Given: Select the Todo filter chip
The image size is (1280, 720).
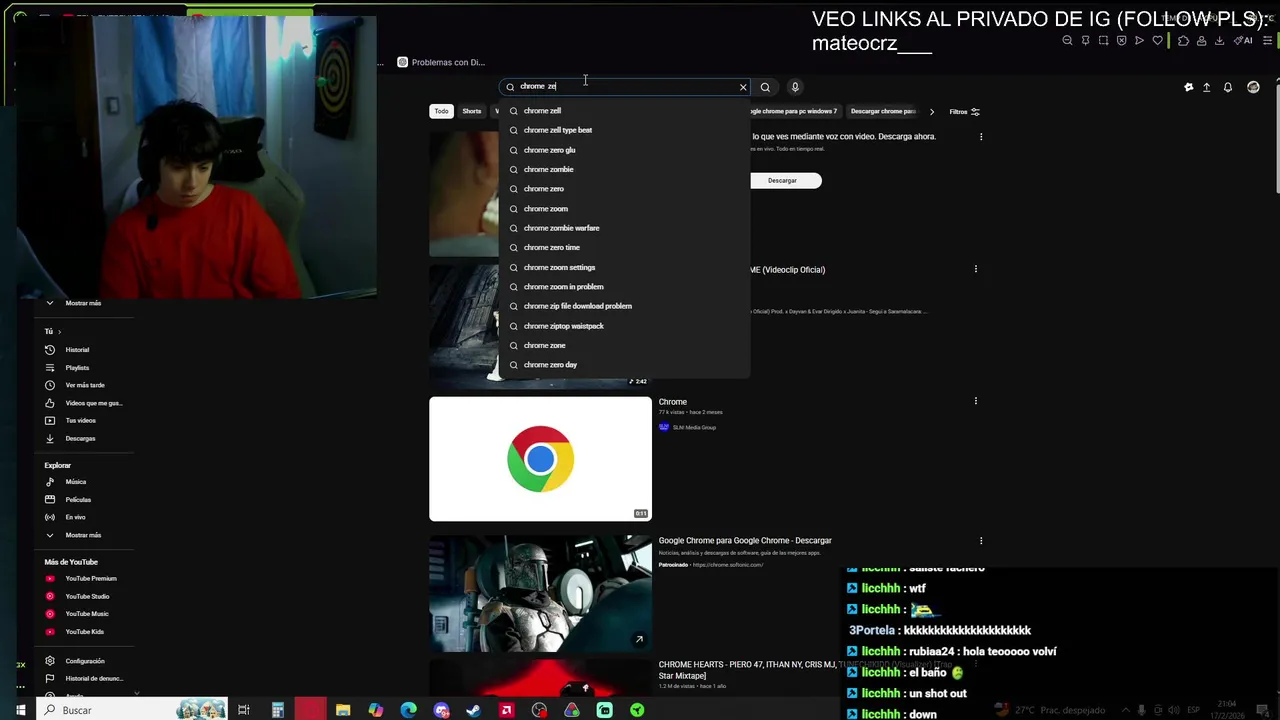Looking at the screenshot, I should click(441, 112).
